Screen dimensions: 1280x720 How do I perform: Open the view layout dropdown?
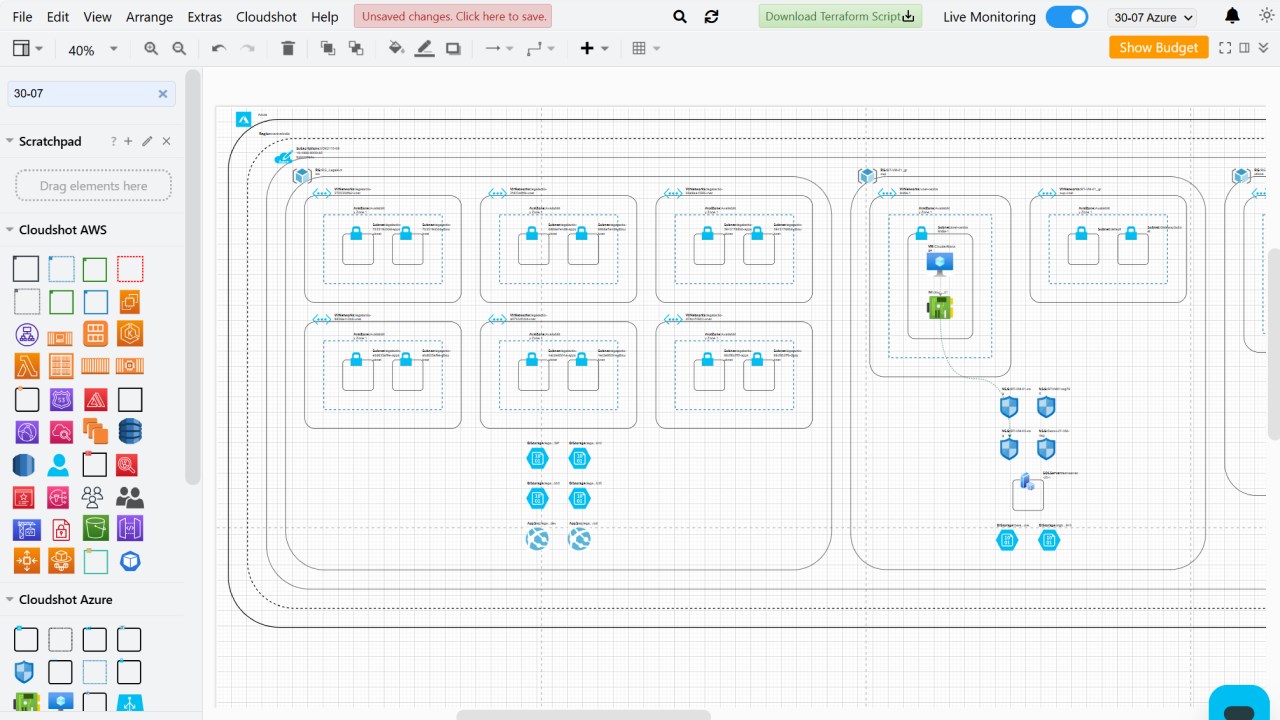click(28, 48)
